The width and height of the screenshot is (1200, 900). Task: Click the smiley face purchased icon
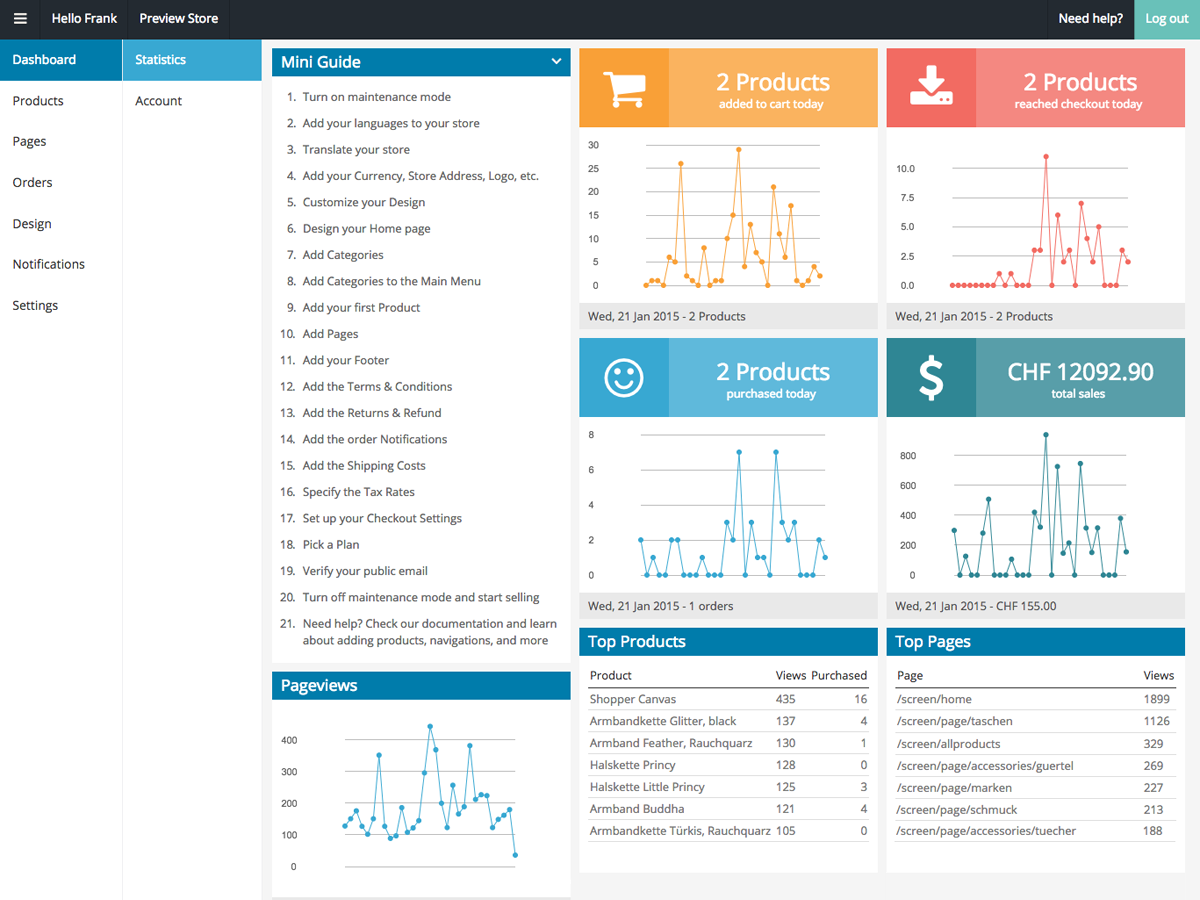pyautogui.click(x=624, y=378)
